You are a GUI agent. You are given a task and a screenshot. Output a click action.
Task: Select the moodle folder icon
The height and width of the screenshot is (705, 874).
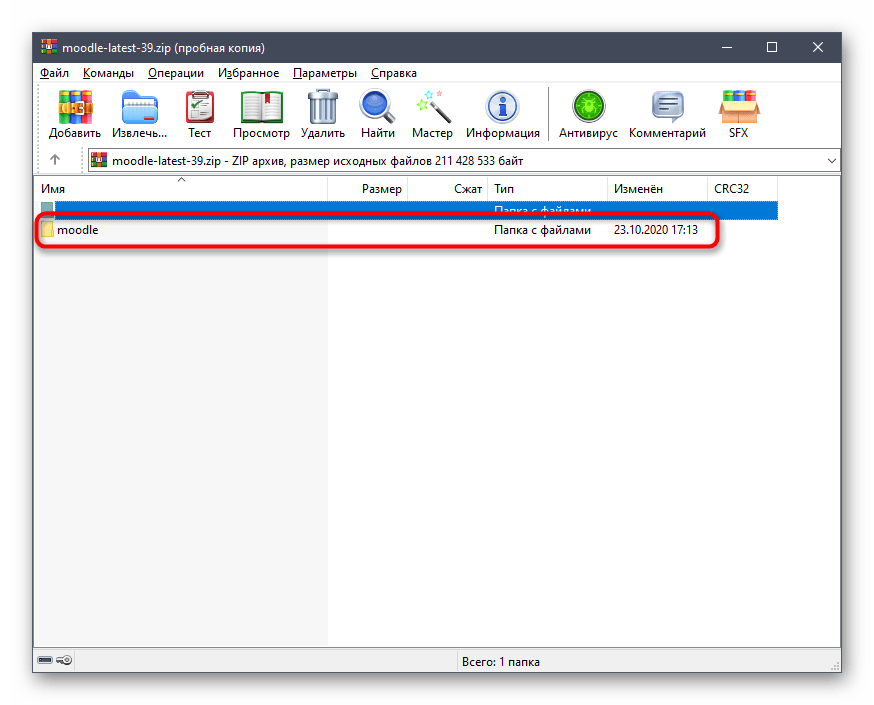pos(47,229)
